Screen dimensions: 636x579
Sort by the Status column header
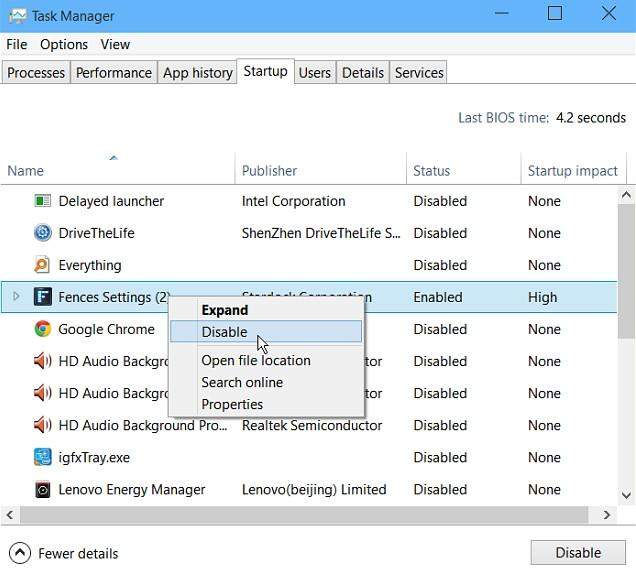tap(463, 170)
